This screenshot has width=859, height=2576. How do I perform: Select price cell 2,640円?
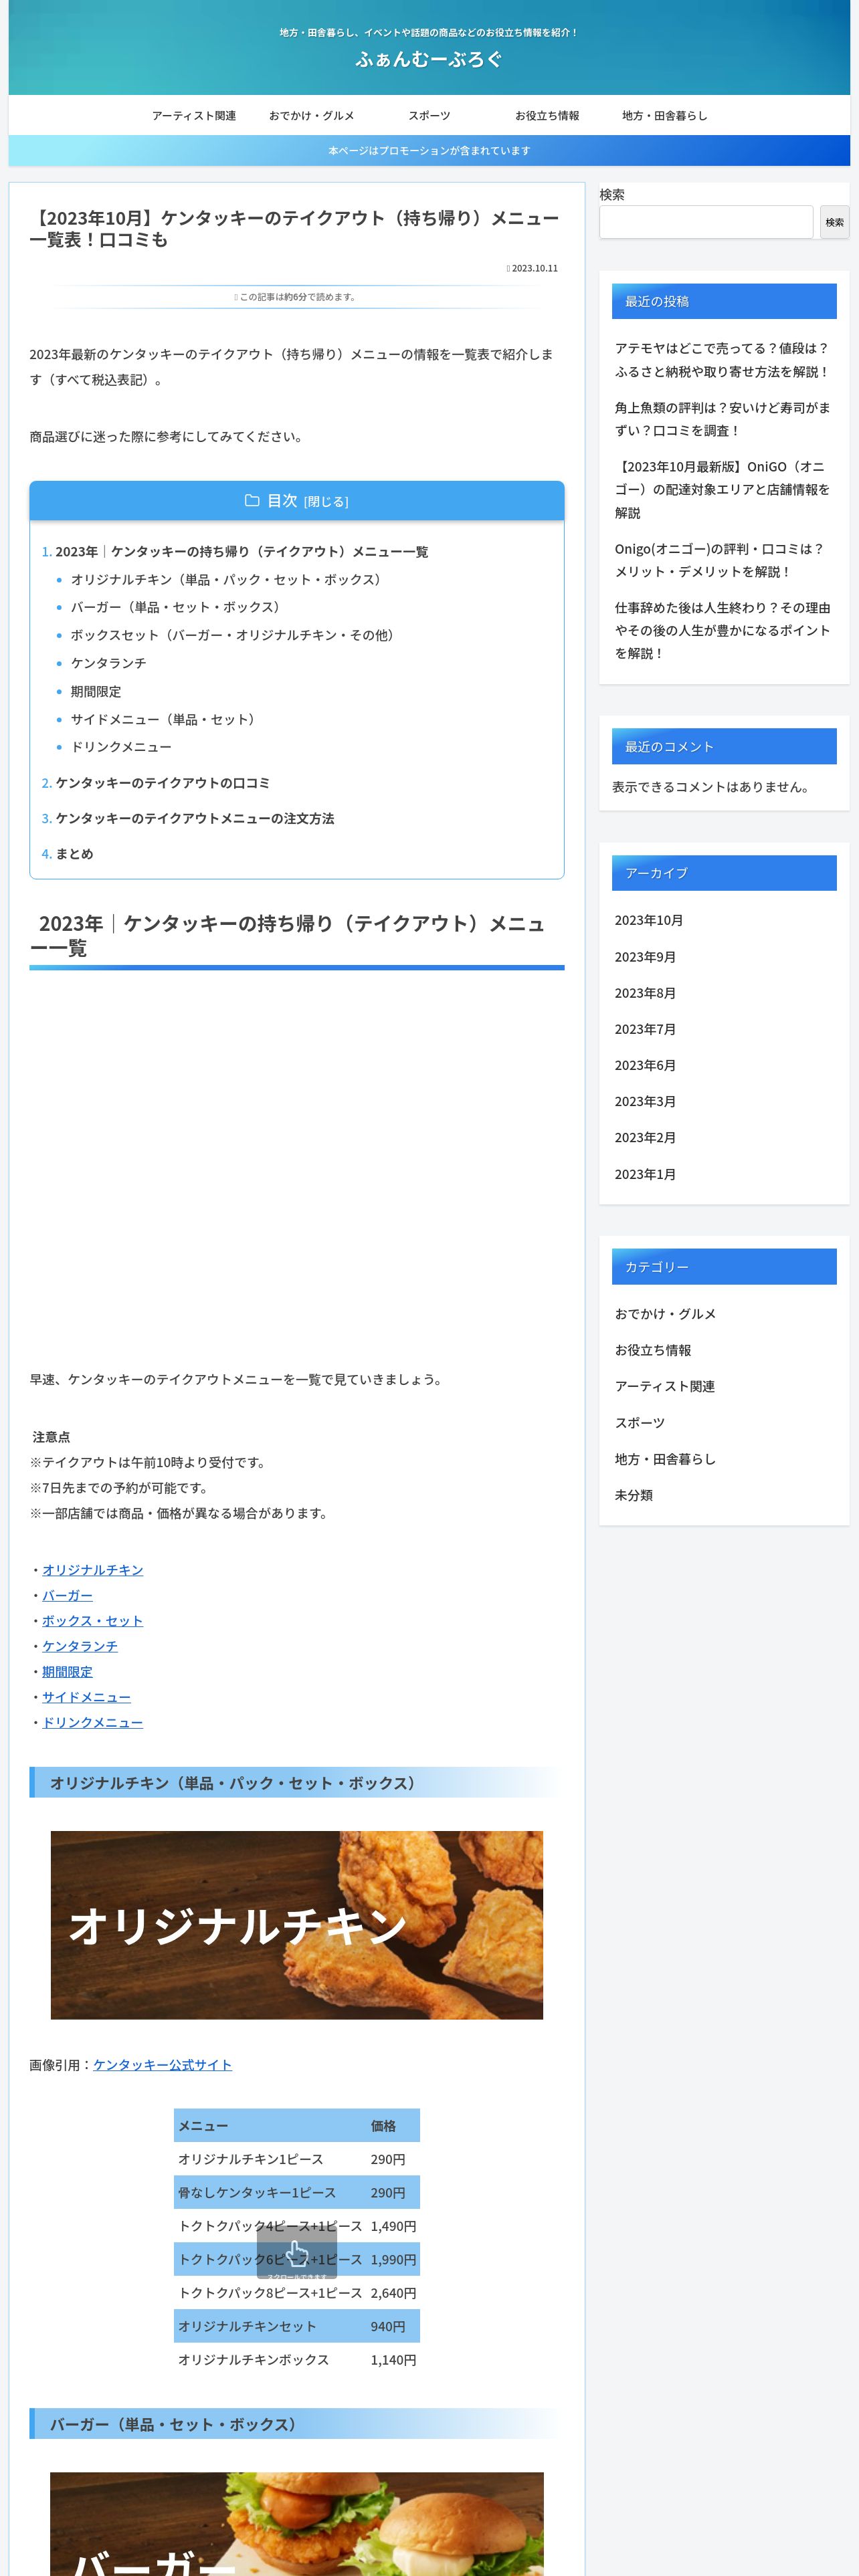(x=393, y=2293)
